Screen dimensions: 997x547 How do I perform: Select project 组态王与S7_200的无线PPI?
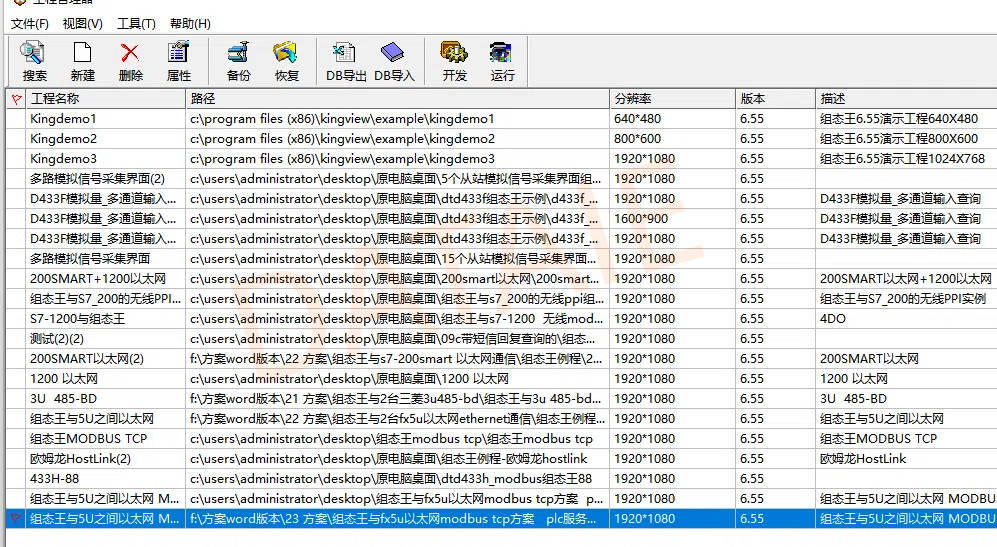point(106,299)
